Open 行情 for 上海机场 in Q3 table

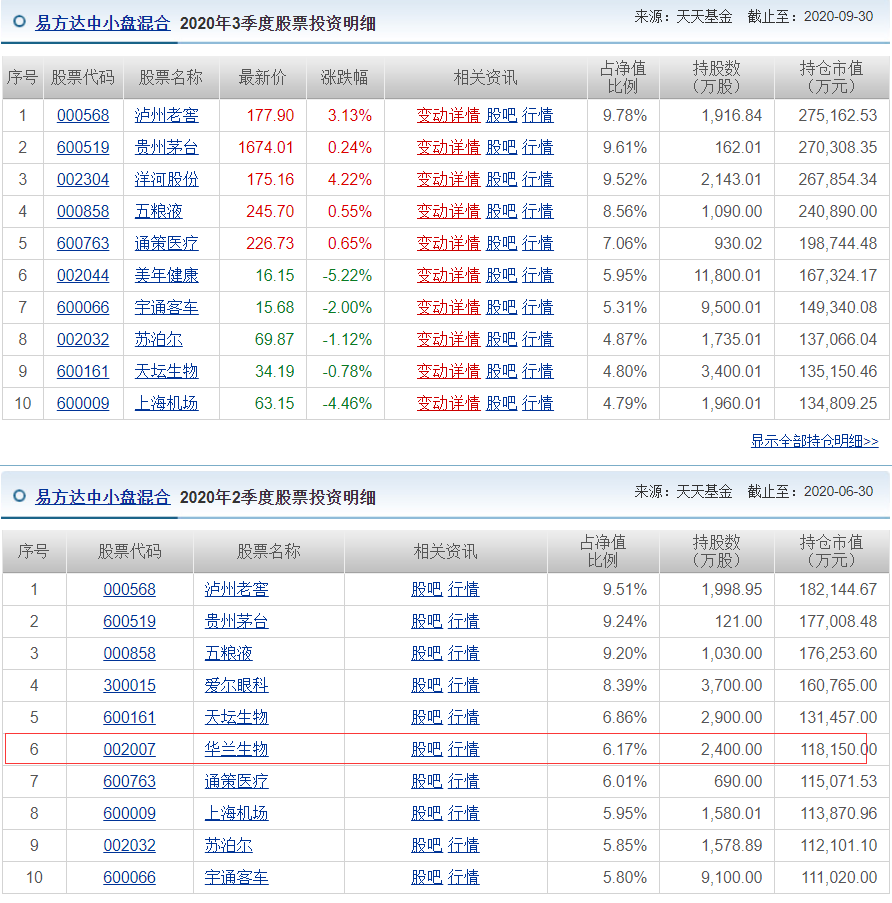click(537, 403)
